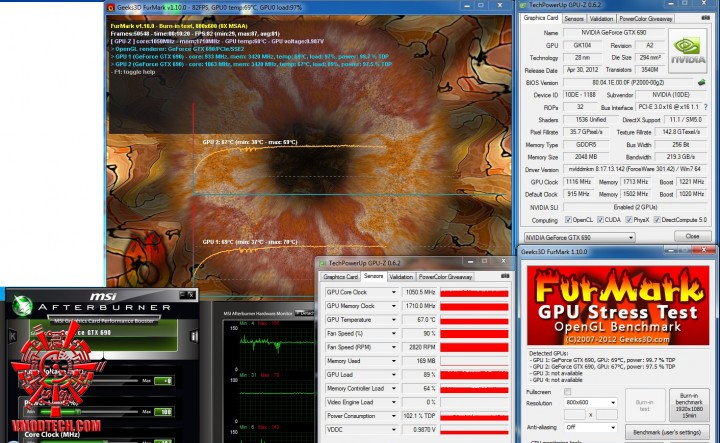Switch to Sensors tab in the GPU-Z Graphics Card window
This screenshot has height=443, width=720.
[x=574, y=19]
